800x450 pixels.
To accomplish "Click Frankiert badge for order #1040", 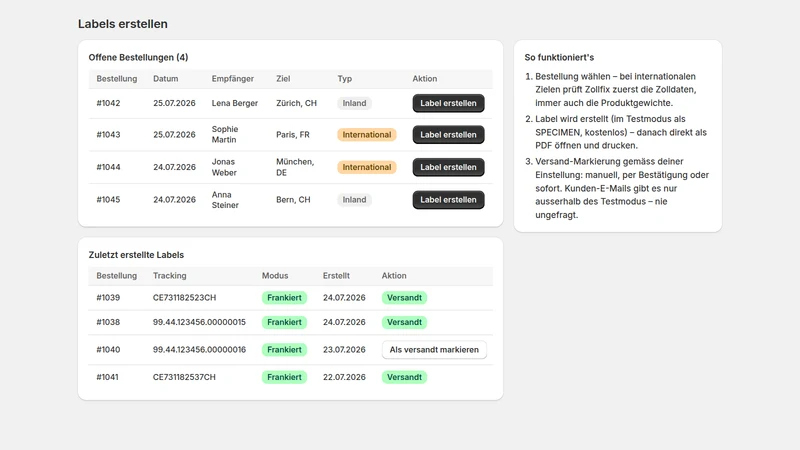I will point(284,350).
